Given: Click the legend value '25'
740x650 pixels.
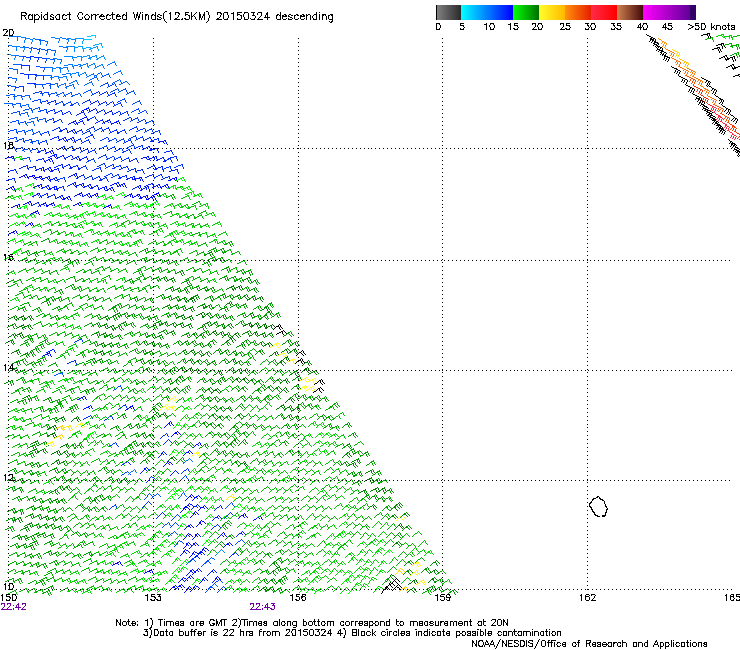Looking at the screenshot, I should click(x=565, y=26).
